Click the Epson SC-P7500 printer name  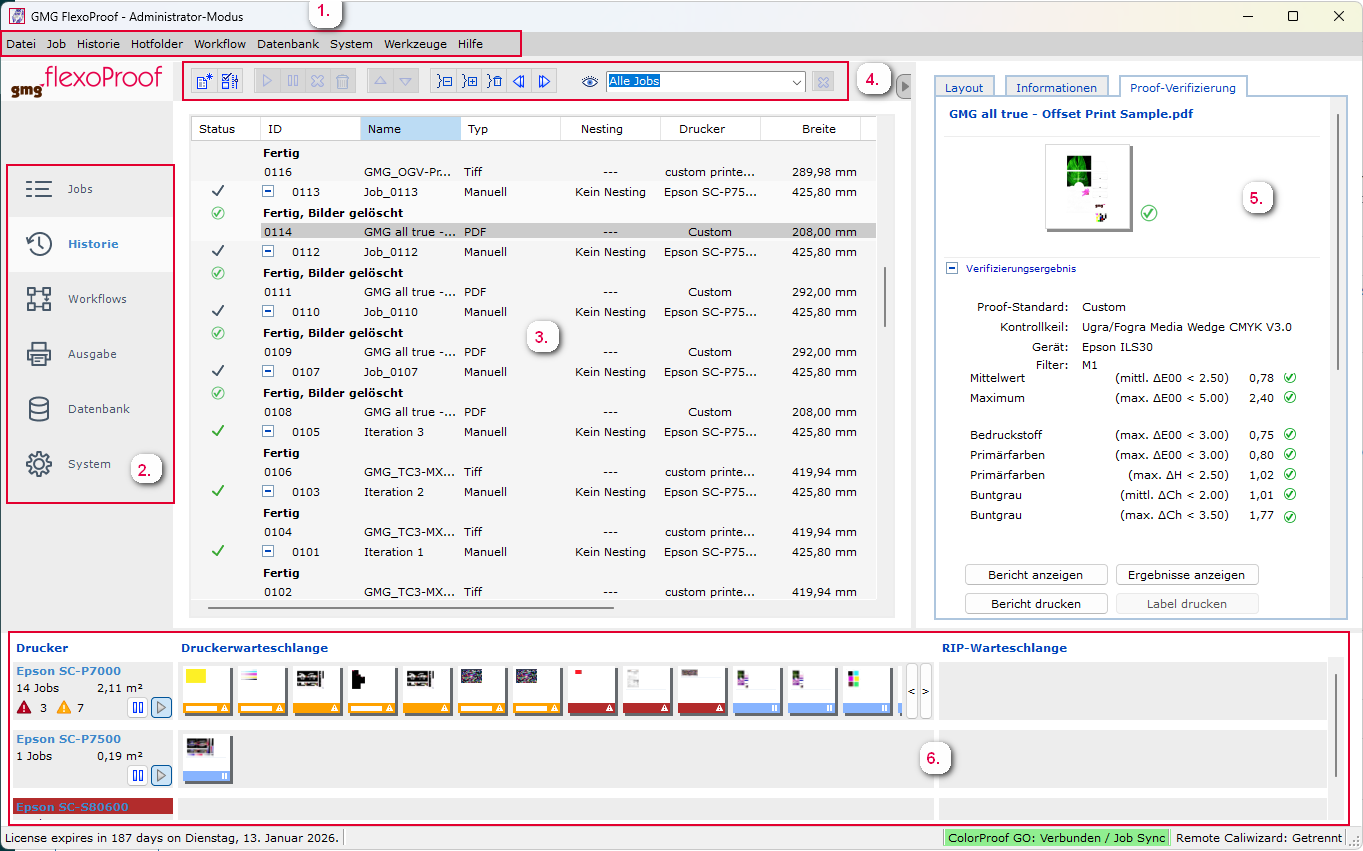point(68,739)
